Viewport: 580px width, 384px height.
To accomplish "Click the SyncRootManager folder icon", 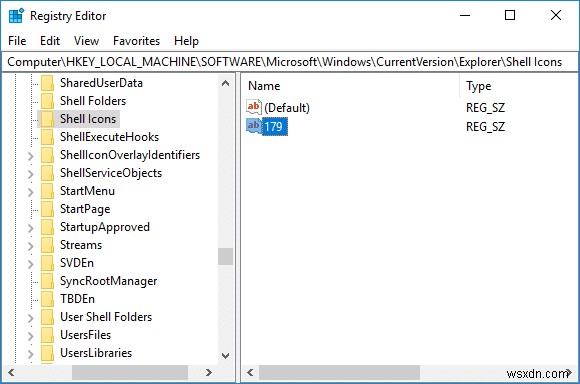I will pos(47,281).
